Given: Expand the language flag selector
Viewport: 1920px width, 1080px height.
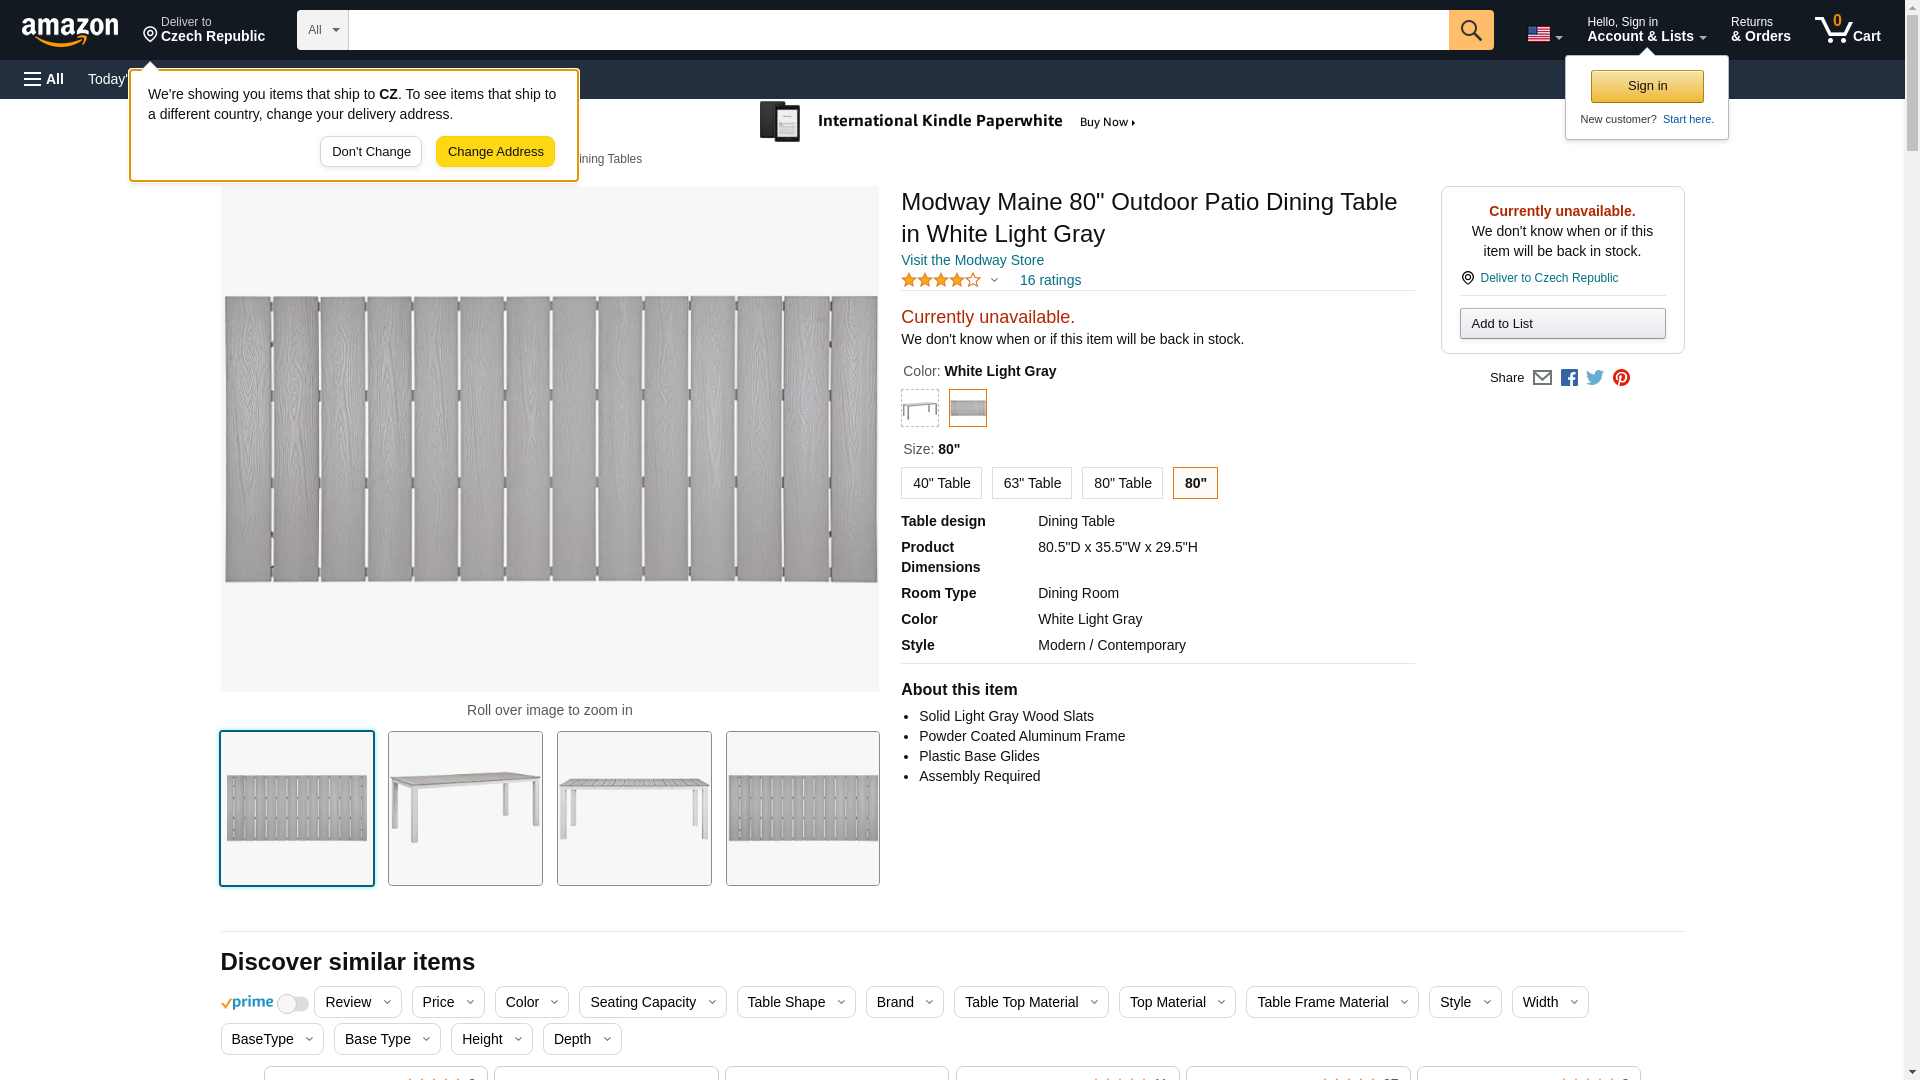Looking at the screenshot, I should tap(1544, 34).
